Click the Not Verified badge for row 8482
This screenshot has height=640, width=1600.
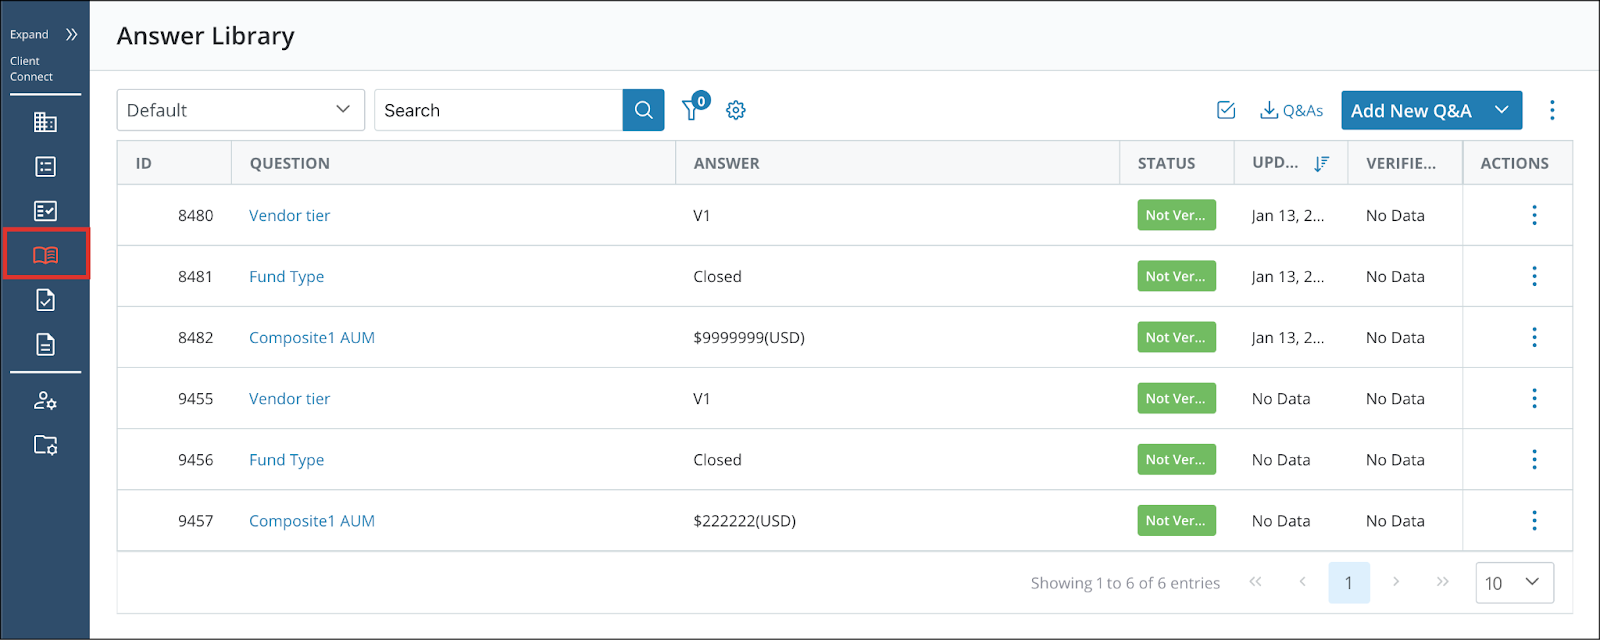click(1176, 337)
